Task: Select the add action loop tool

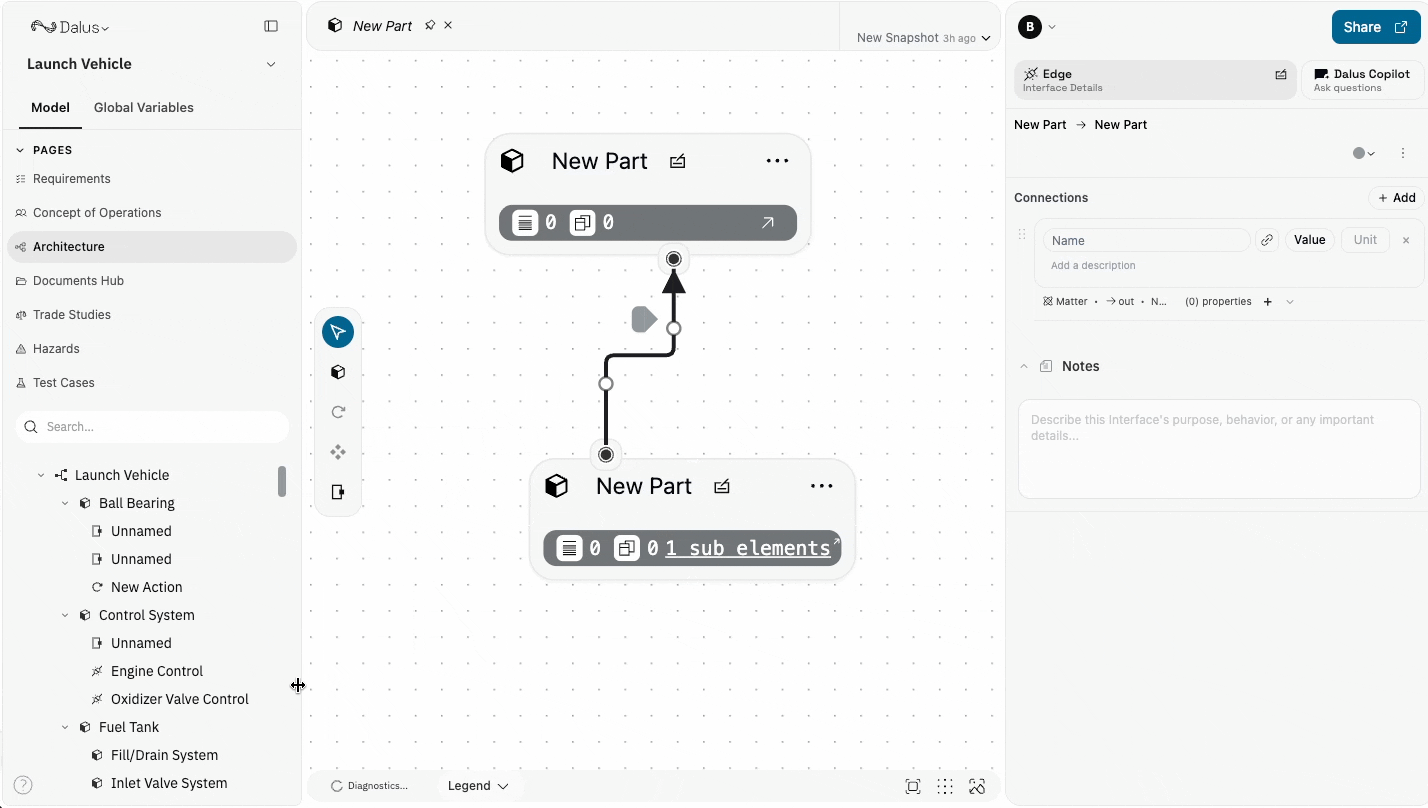Action: tap(338, 412)
